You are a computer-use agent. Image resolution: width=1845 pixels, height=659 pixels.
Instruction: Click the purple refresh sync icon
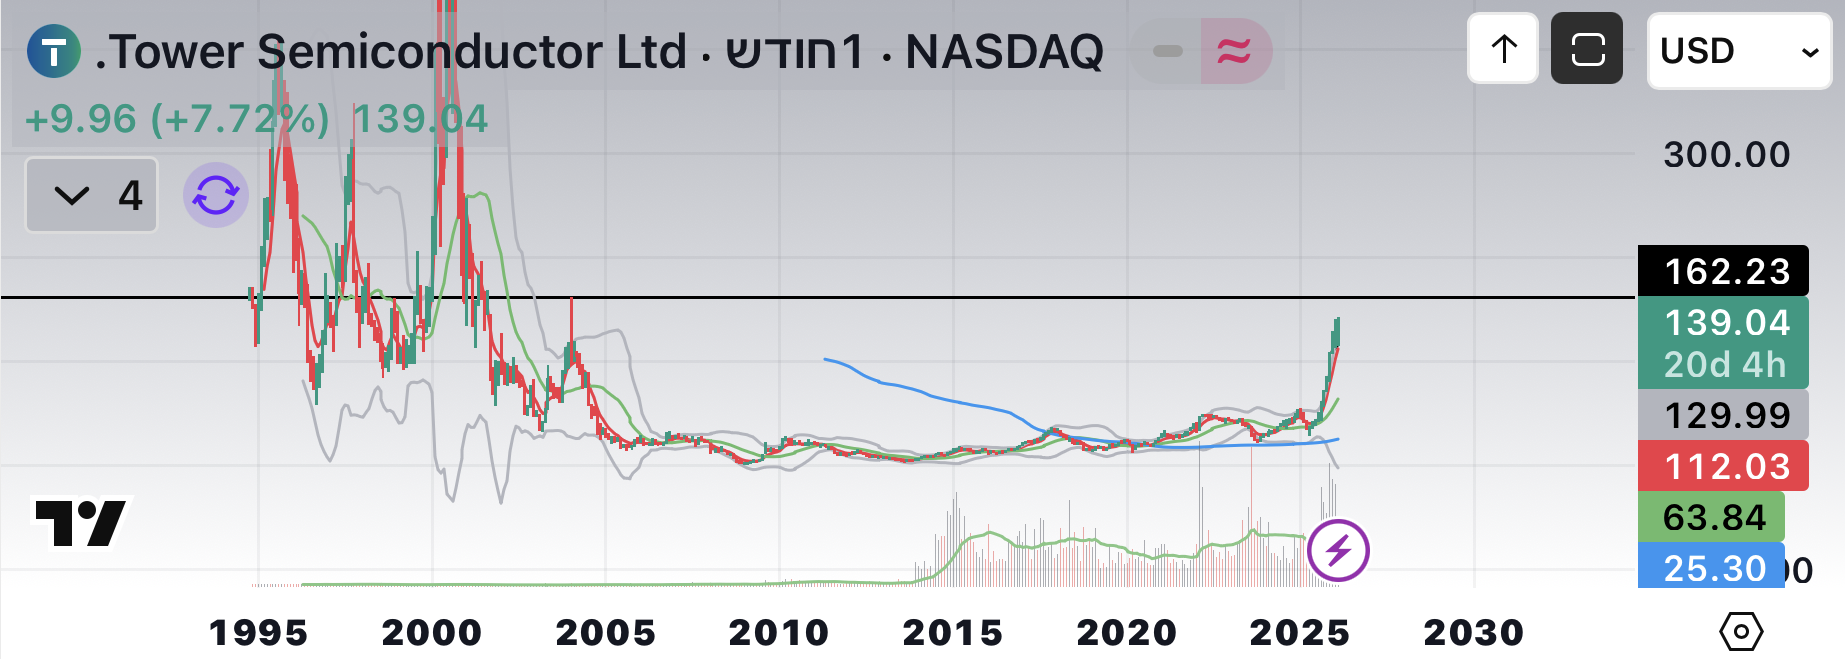[x=216, y=195]
